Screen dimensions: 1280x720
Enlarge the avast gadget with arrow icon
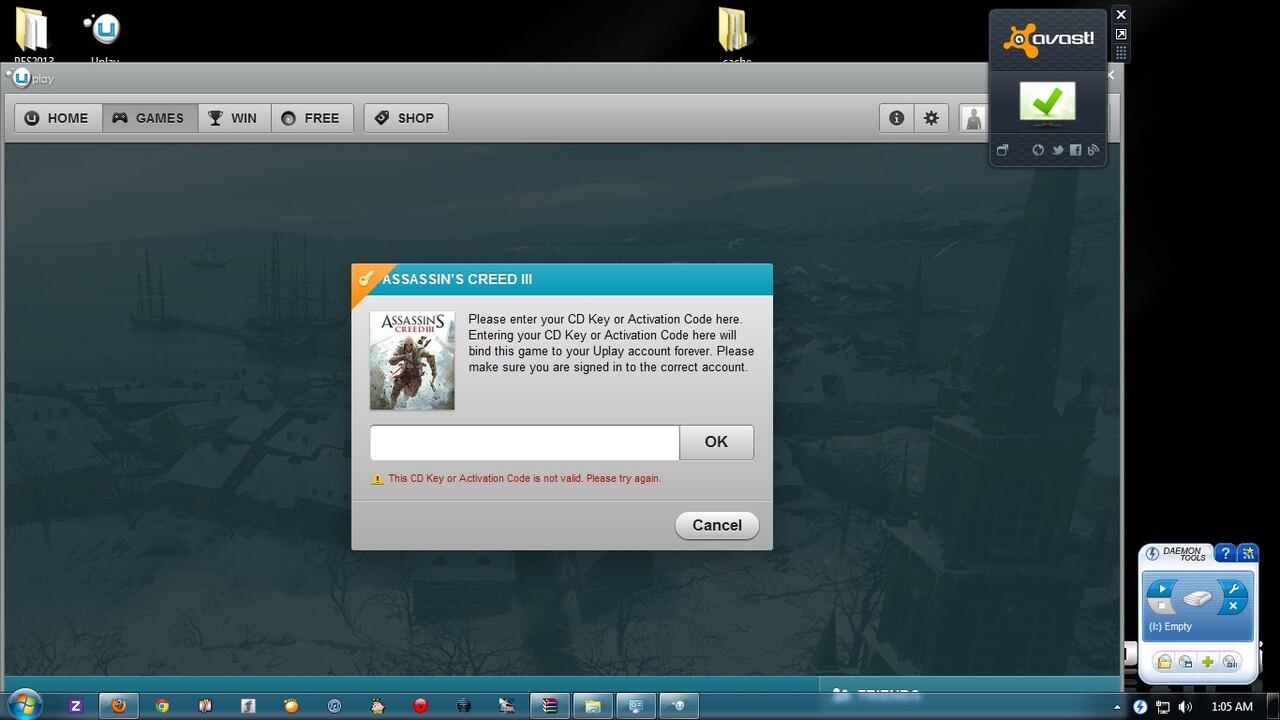pyautogui.click(x=1121, y=34)
